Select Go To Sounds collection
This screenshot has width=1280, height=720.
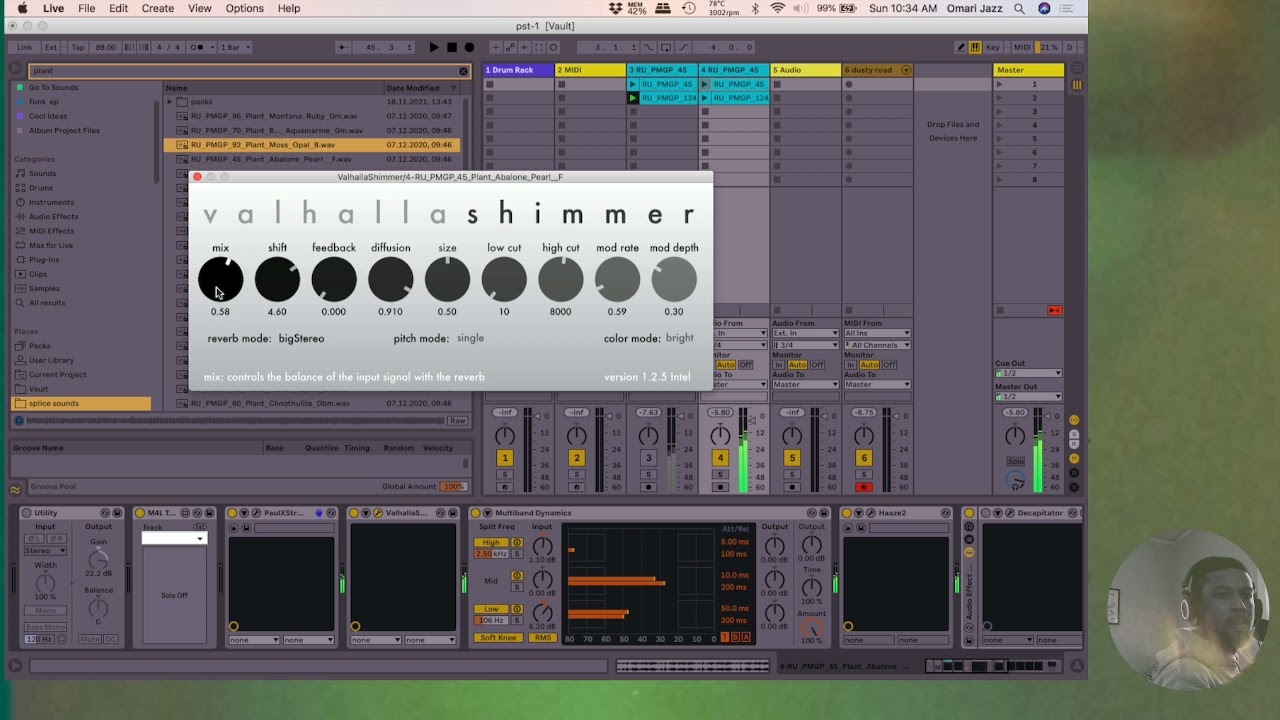coord(53,88)
